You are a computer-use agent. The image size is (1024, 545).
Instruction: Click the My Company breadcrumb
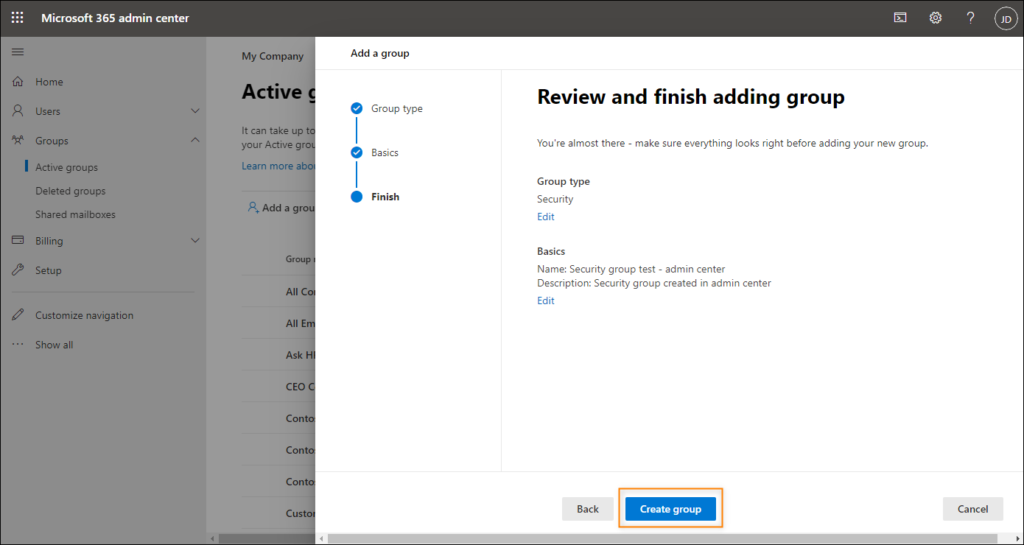click(x=272, y=56)
